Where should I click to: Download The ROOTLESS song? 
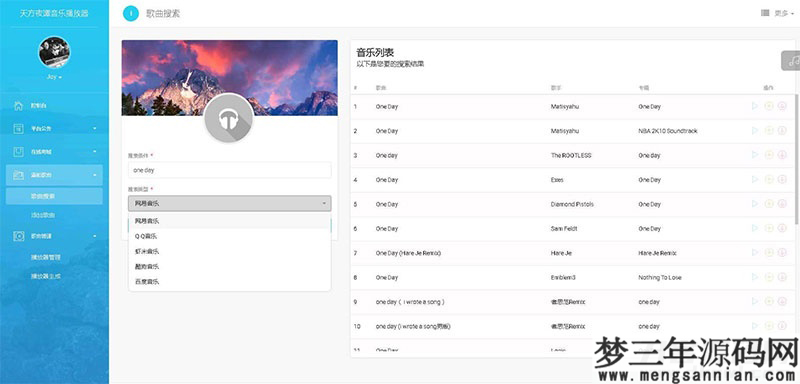click(782, 155)
